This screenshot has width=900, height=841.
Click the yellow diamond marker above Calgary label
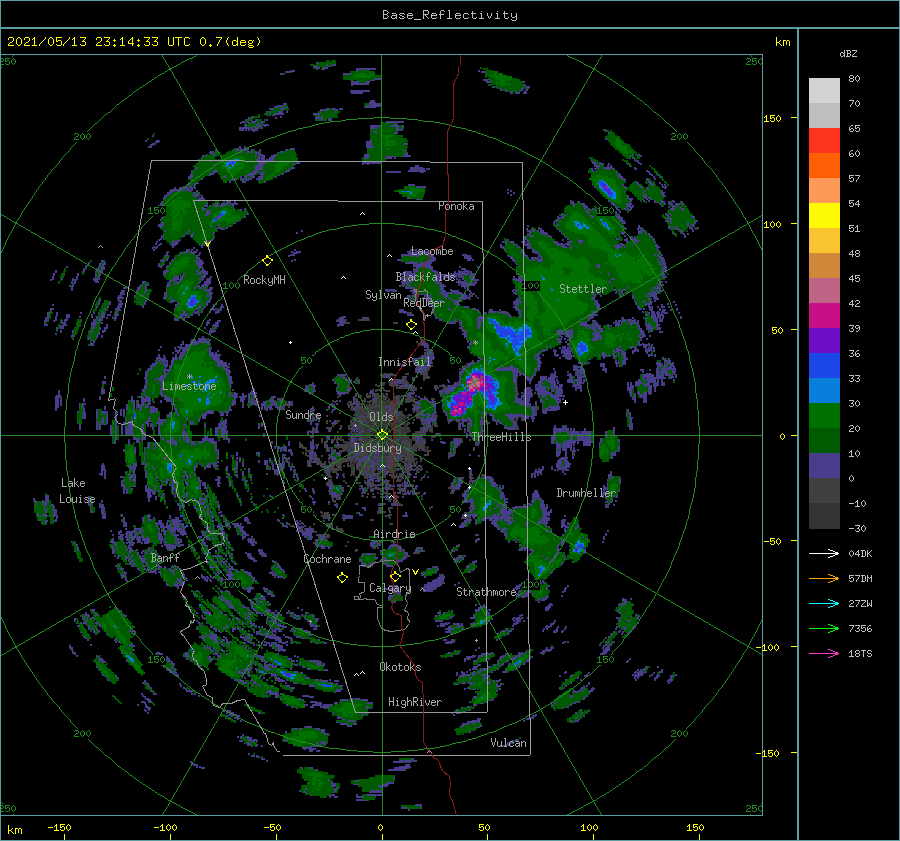click(395, 576)
